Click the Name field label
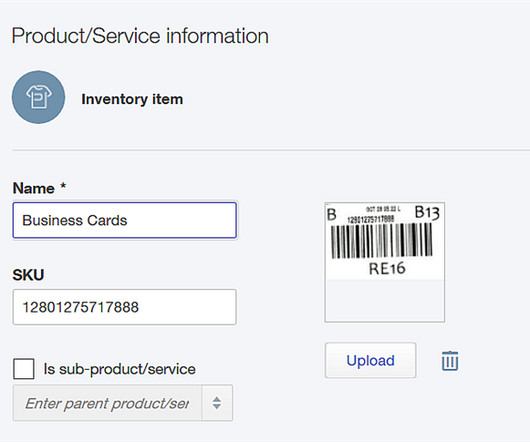The height and width of the screenshot is (442, 530). pyautogui.click(x=33, y=188)
